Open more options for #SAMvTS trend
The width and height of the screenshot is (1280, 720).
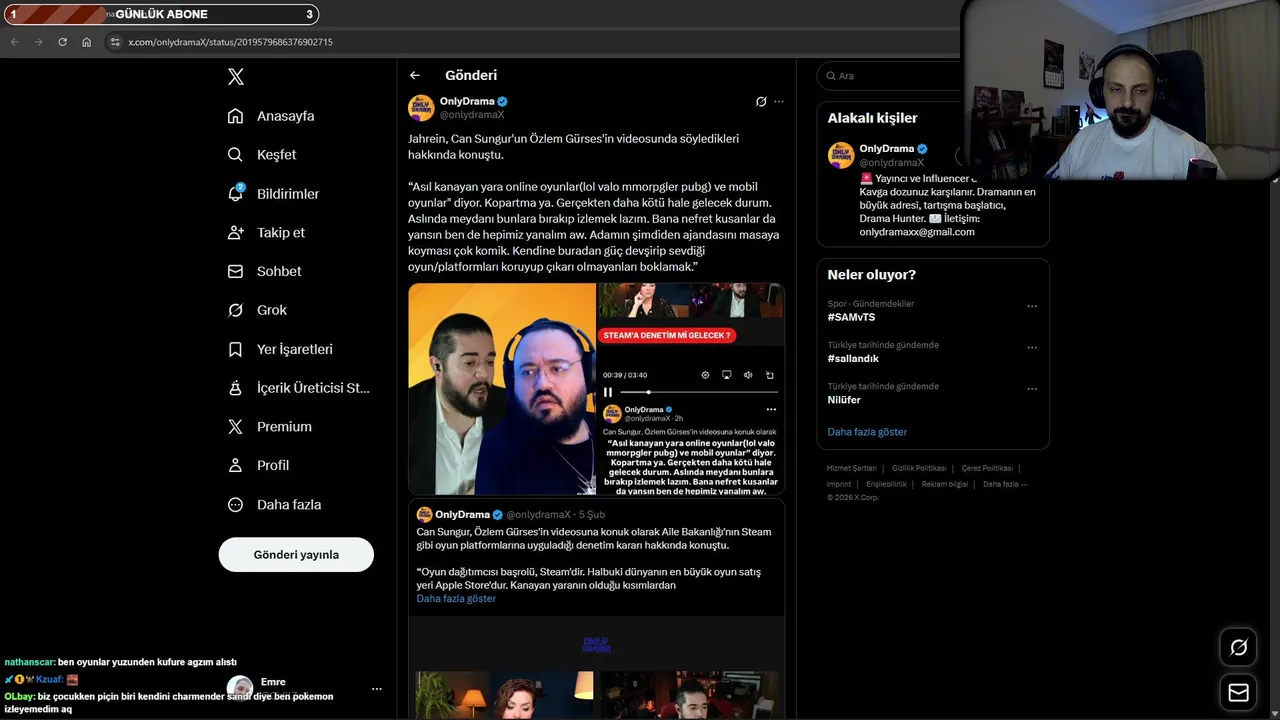click(1032, 306)
